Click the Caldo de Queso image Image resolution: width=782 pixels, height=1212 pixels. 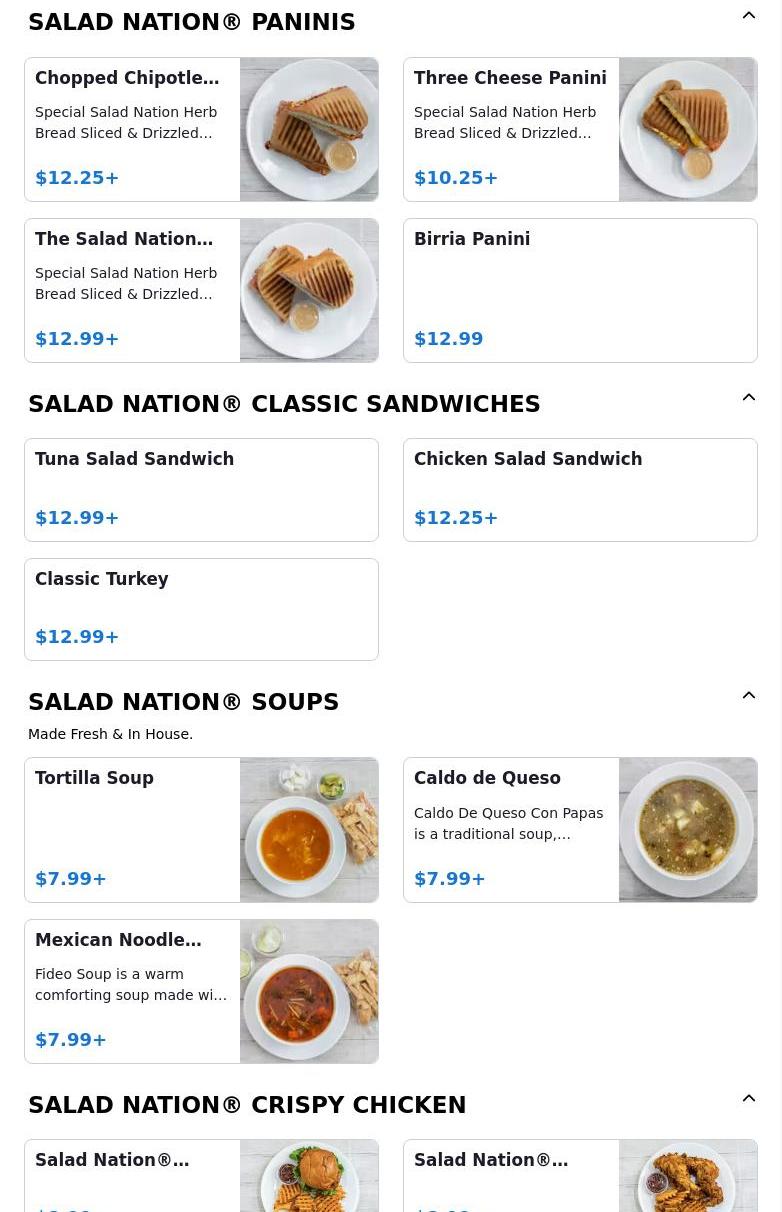(x=688, y=830)
